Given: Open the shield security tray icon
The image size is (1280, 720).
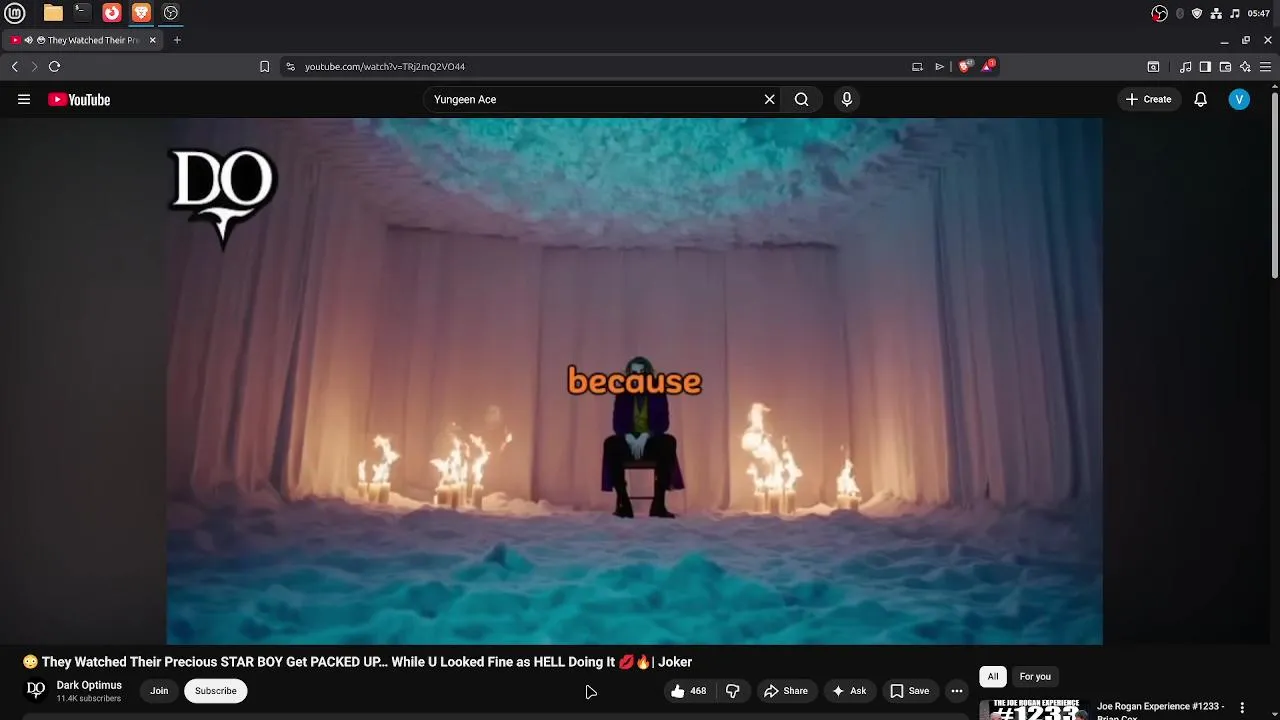Looking at the screenshot, I should tap(1197, 13).
